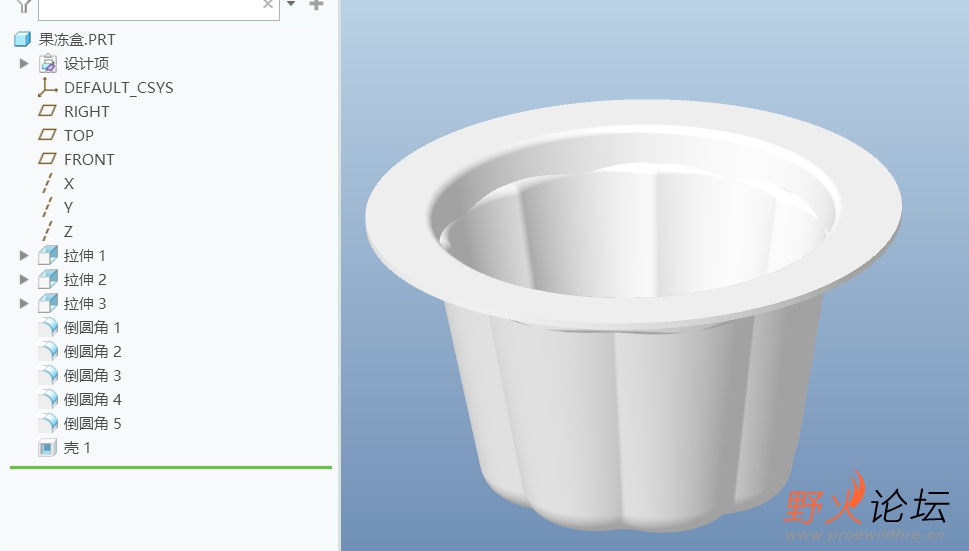Select the X datum axis icon

[48, 183]
